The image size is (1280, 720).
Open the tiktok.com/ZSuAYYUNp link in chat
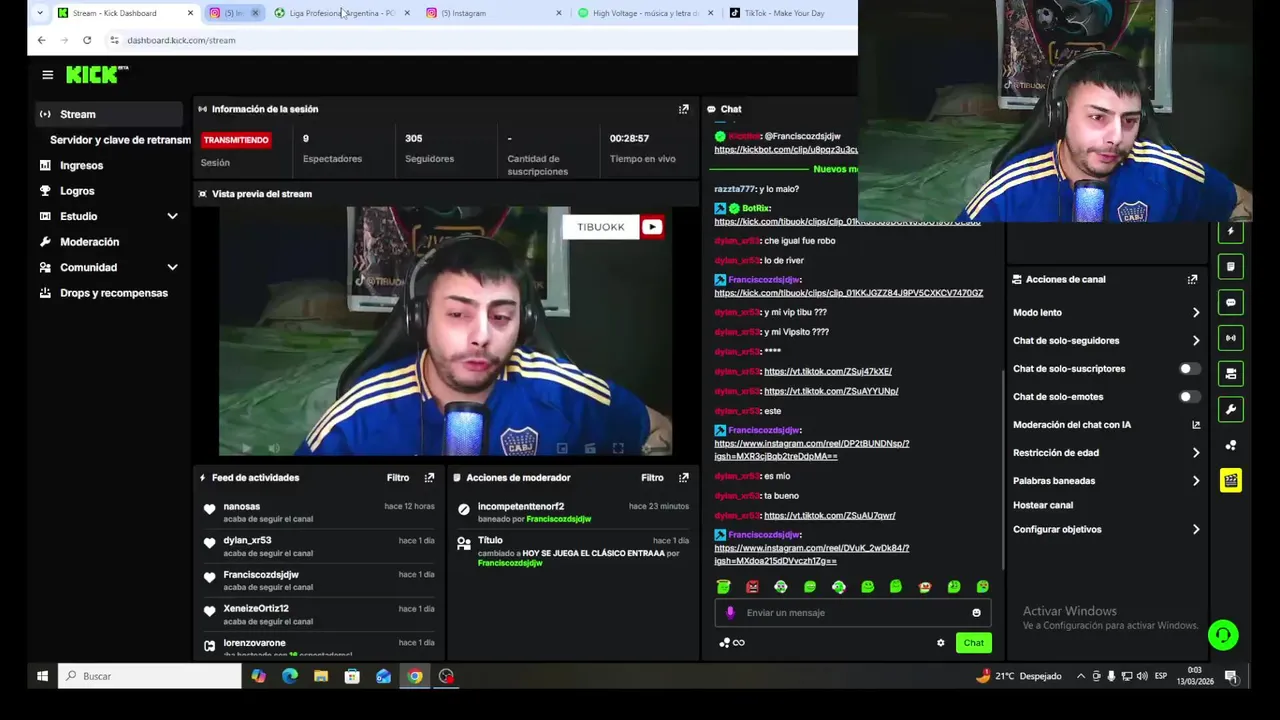click(x=831, y=392)
